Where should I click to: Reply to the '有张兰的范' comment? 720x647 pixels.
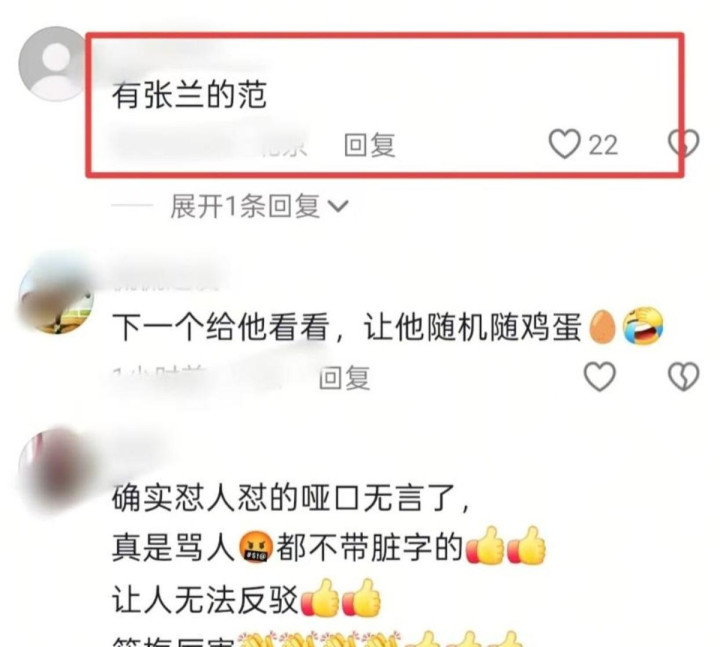370,145
